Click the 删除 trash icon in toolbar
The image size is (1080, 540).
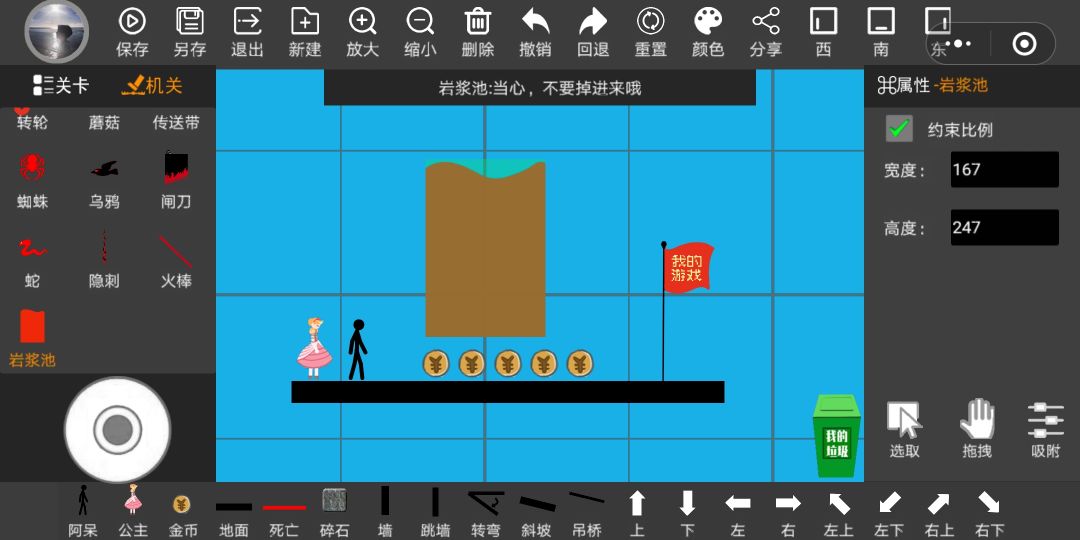tap(477, 21)
